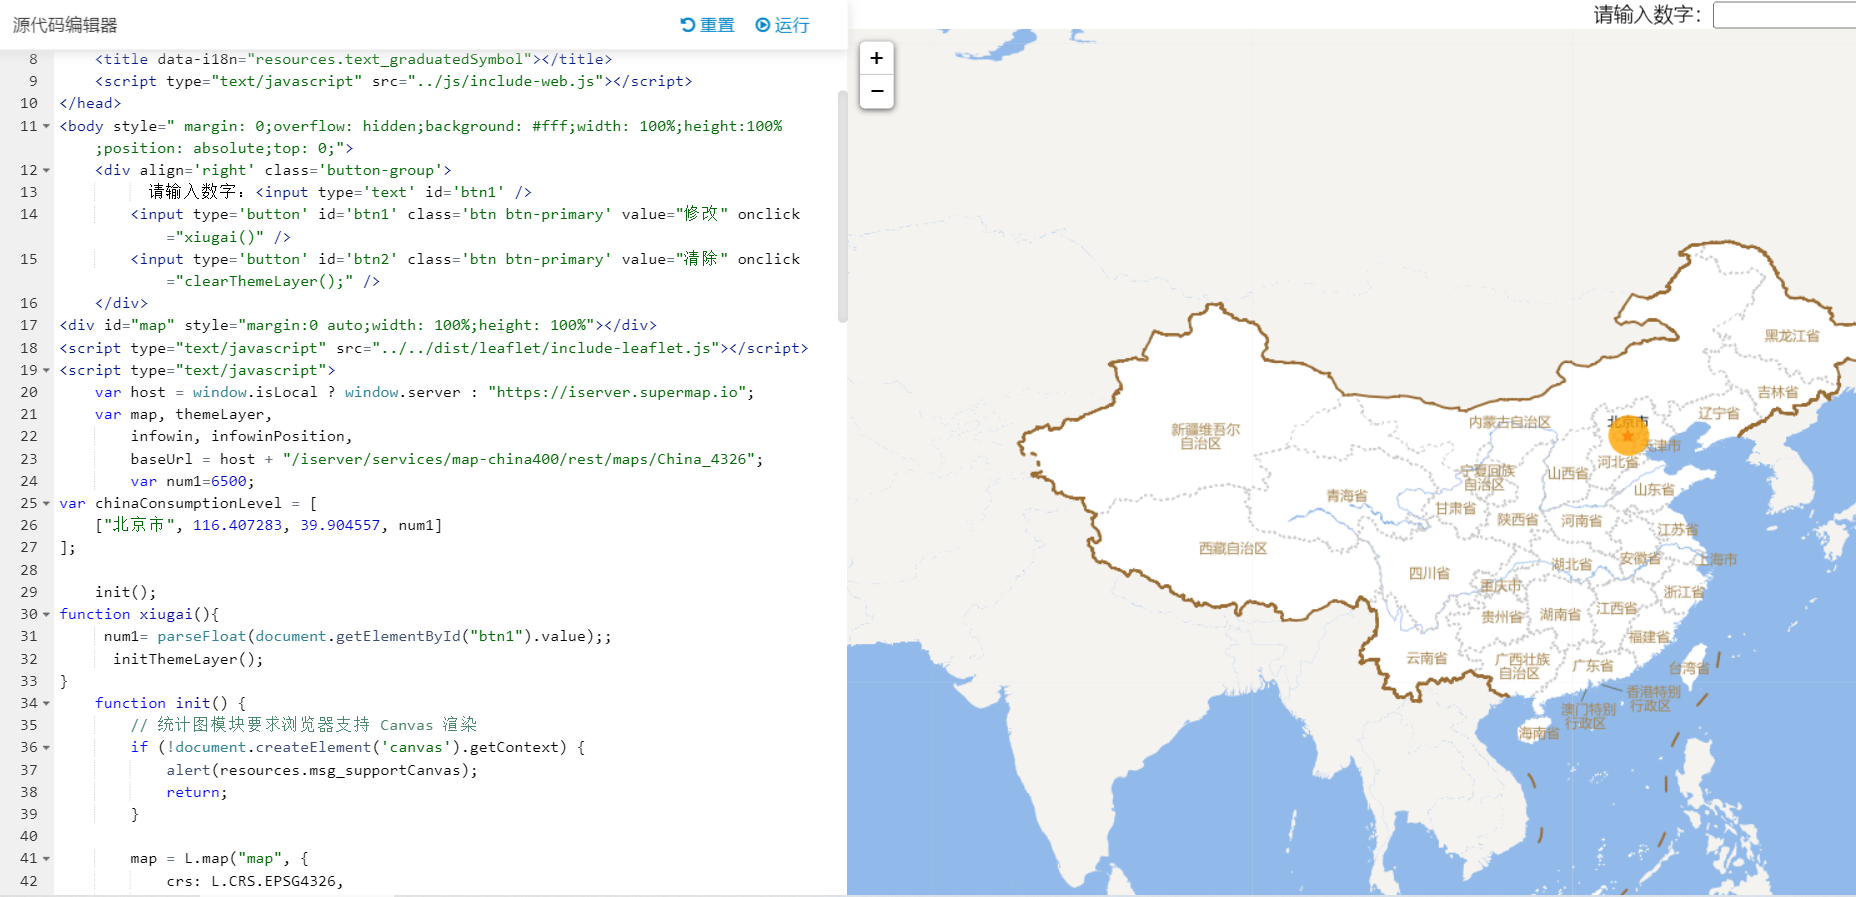Collapse code fold at line 41

click(46, 858)
